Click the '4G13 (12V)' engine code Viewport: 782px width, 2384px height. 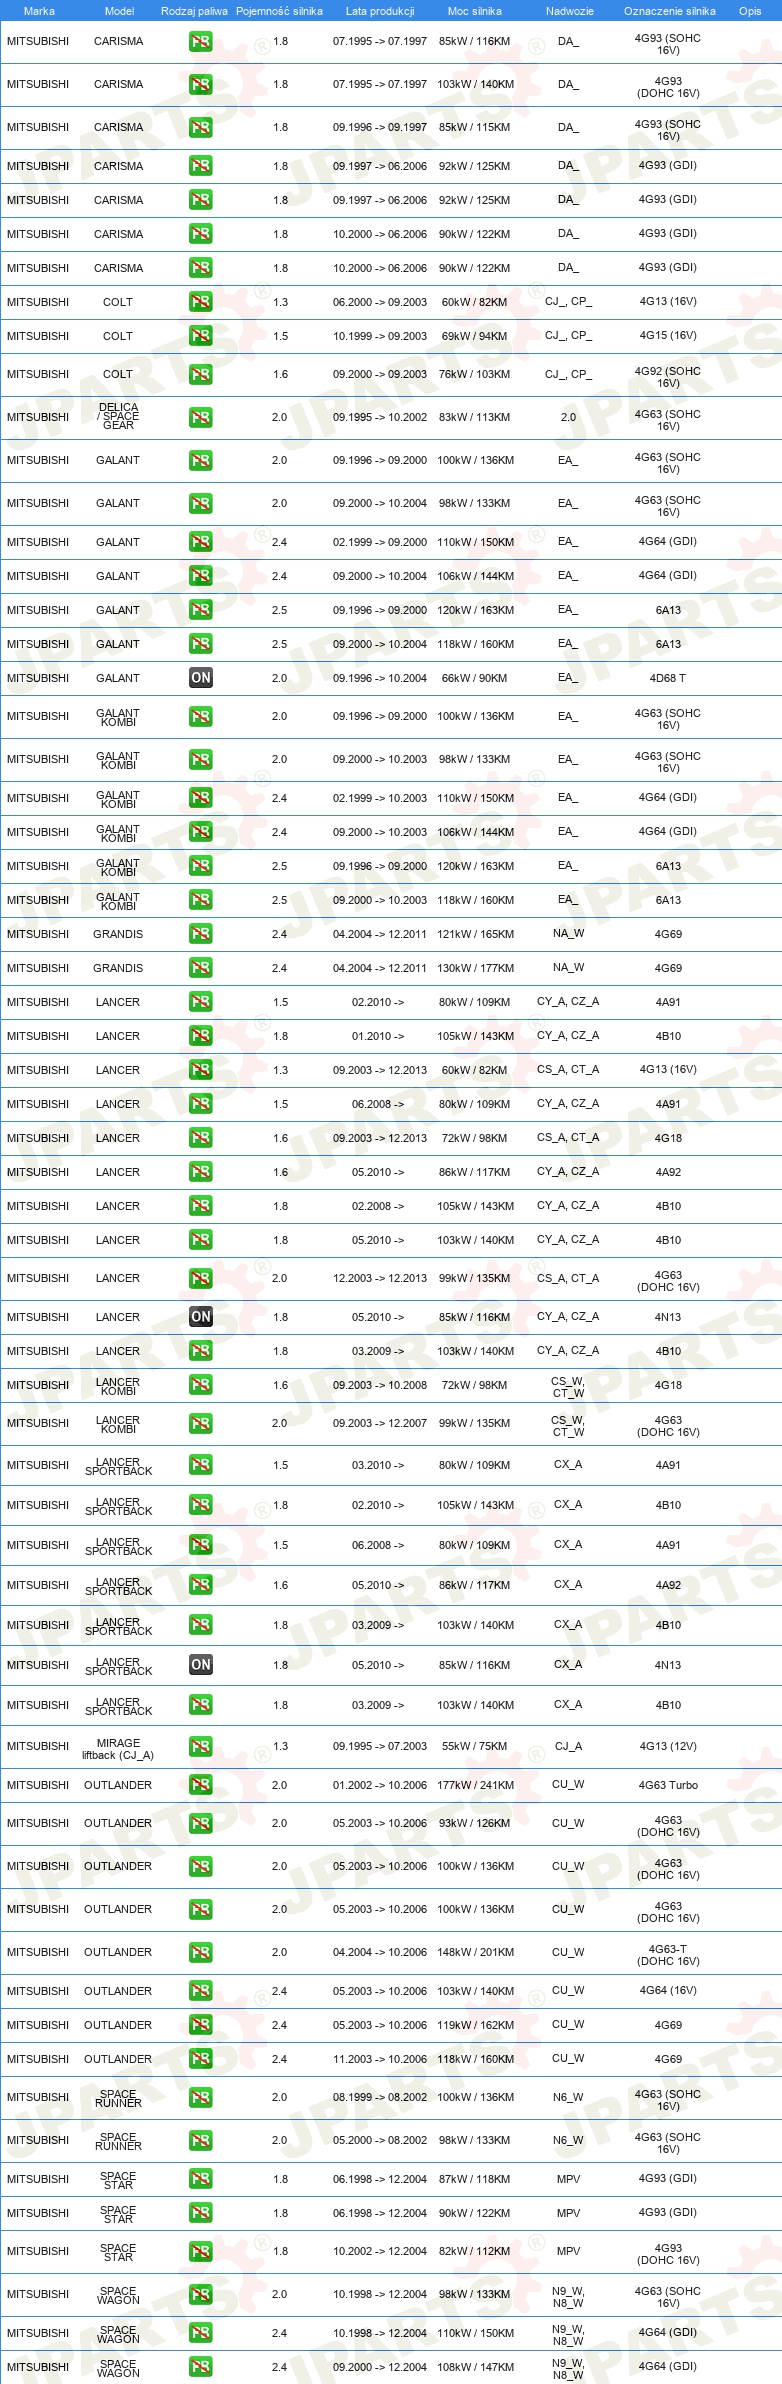pyautogui.click(x=668, y=1746)
